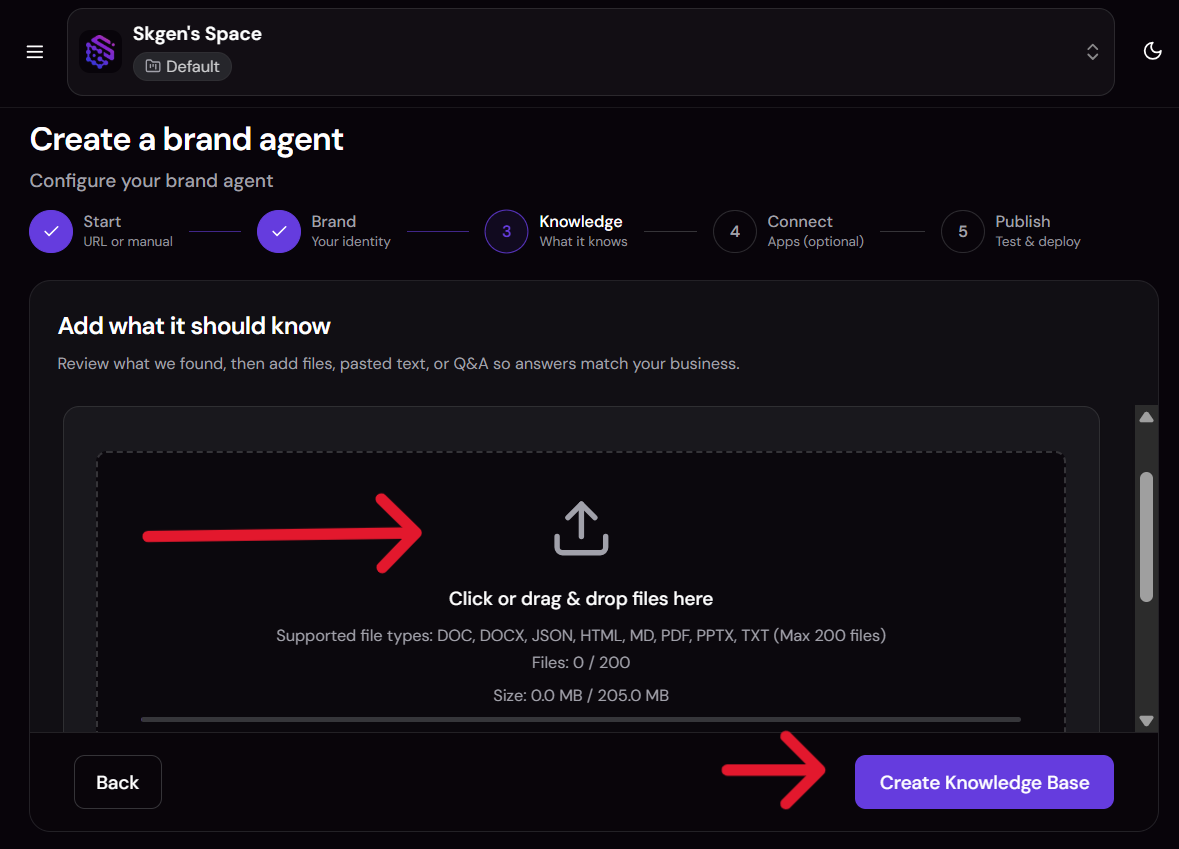Open the hamburger menu
This screenshot has height=849, width=1179.
(x=35, y=52)
